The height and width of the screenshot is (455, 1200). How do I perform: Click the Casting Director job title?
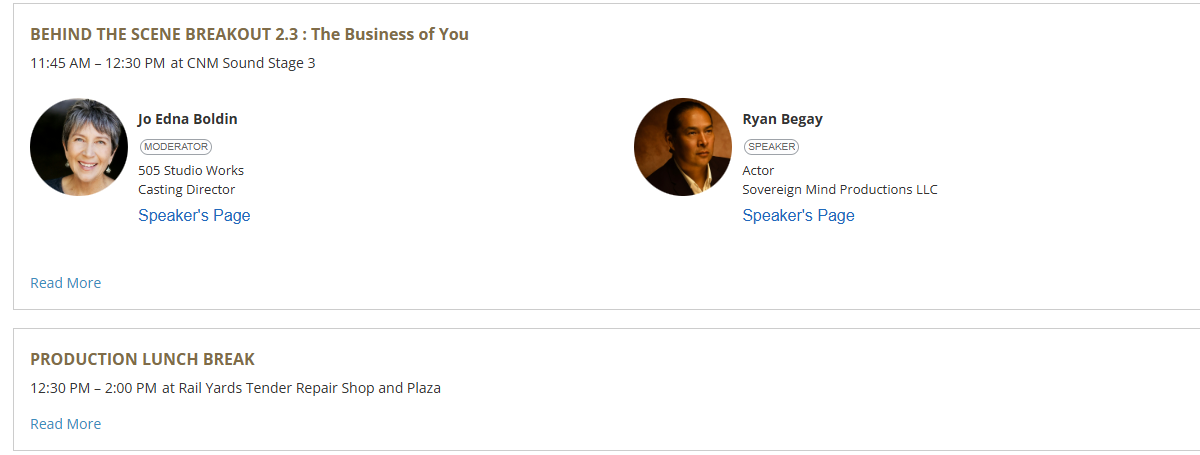[187, 189]
